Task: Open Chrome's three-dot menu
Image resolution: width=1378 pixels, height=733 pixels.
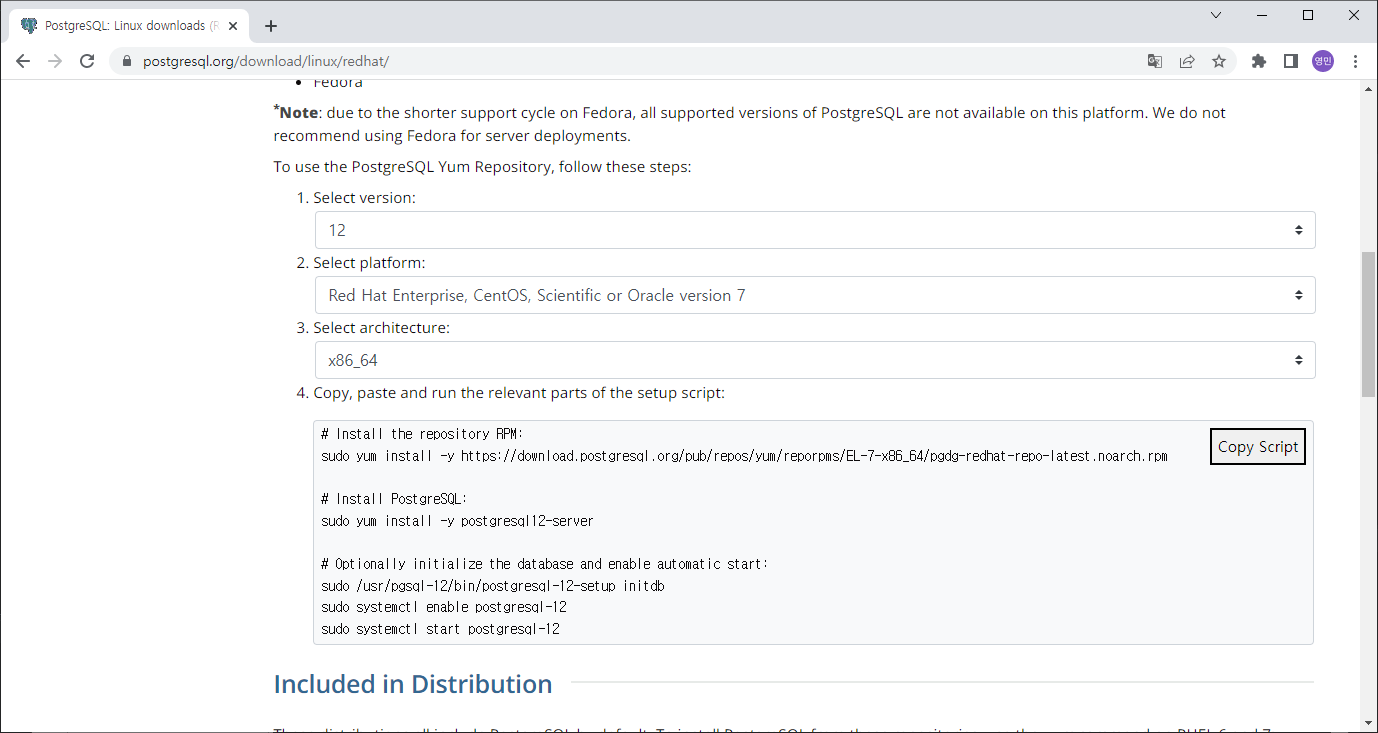Action: pos(1356,61)
